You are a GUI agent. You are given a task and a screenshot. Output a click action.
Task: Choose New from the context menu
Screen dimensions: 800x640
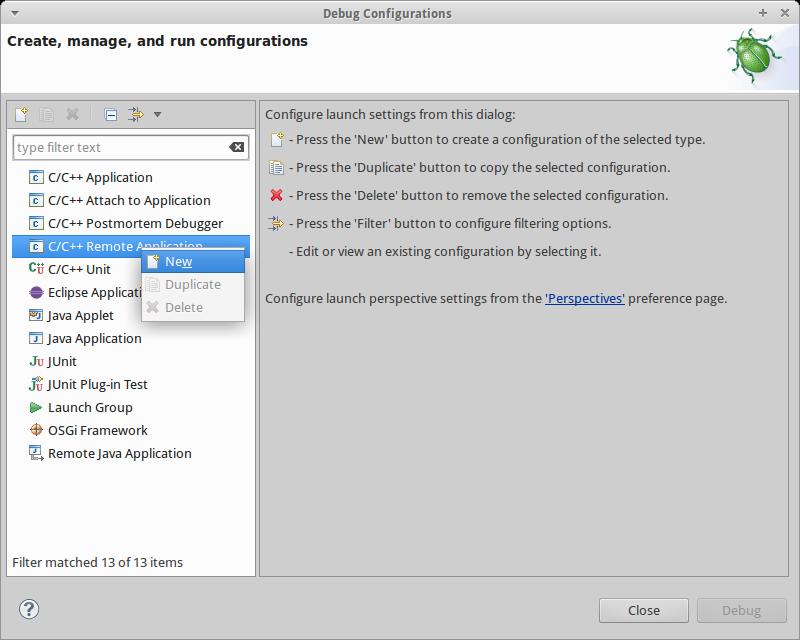click(x=193, y=262)
